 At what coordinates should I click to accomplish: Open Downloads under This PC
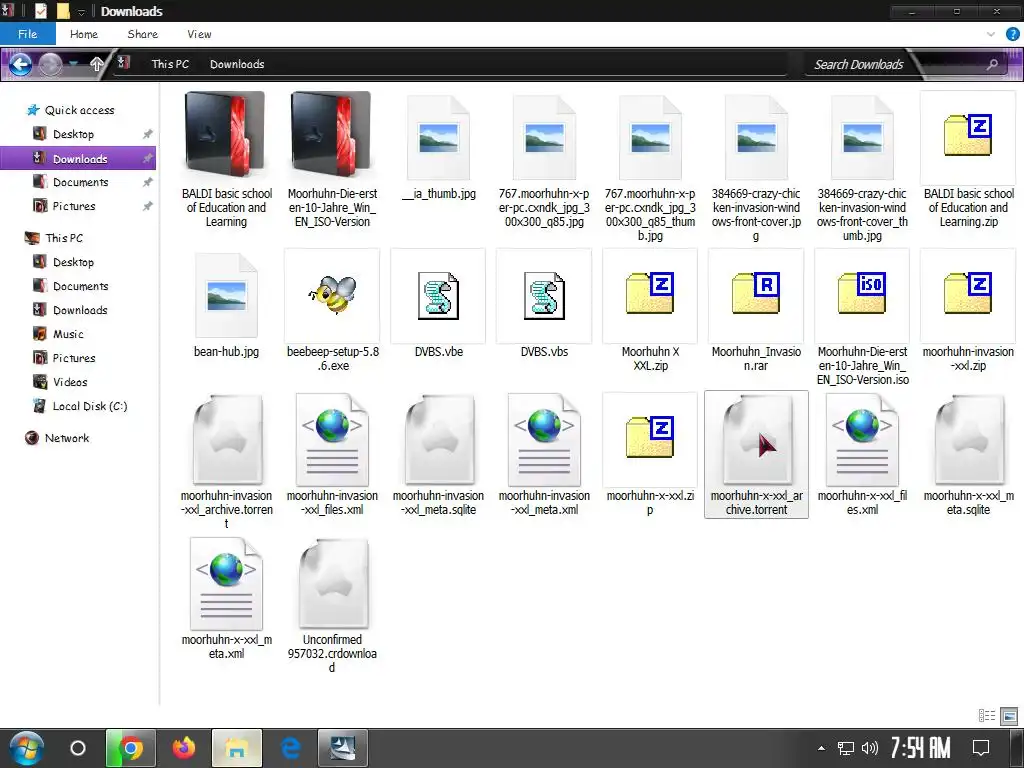(80, 310)
